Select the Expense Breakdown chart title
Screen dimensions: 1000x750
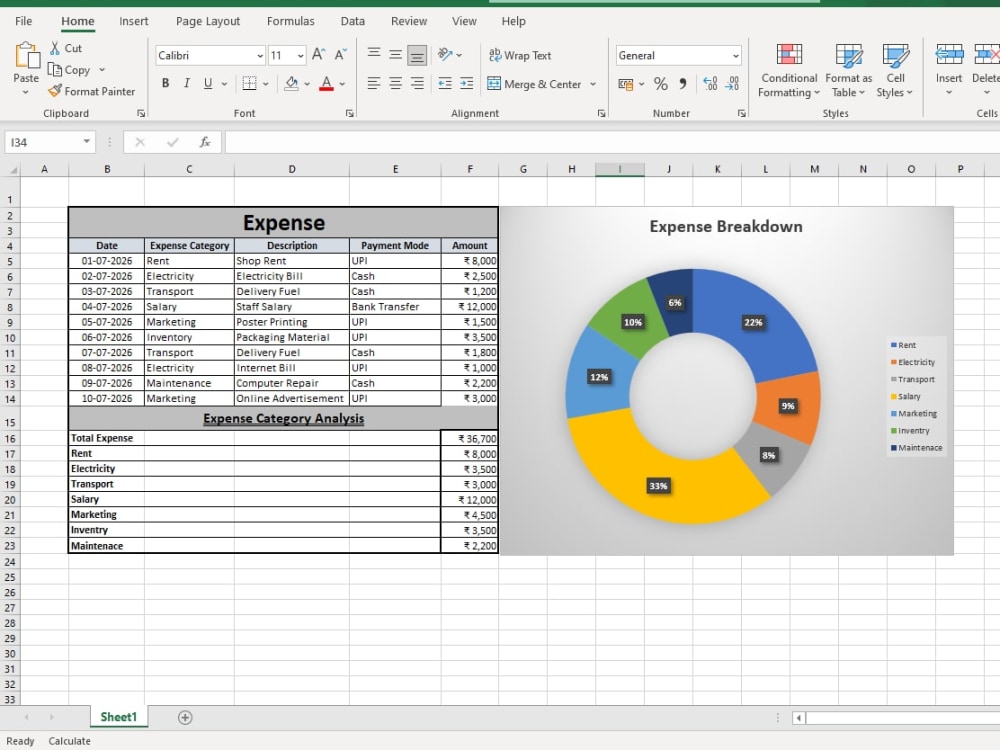(726, 226)
